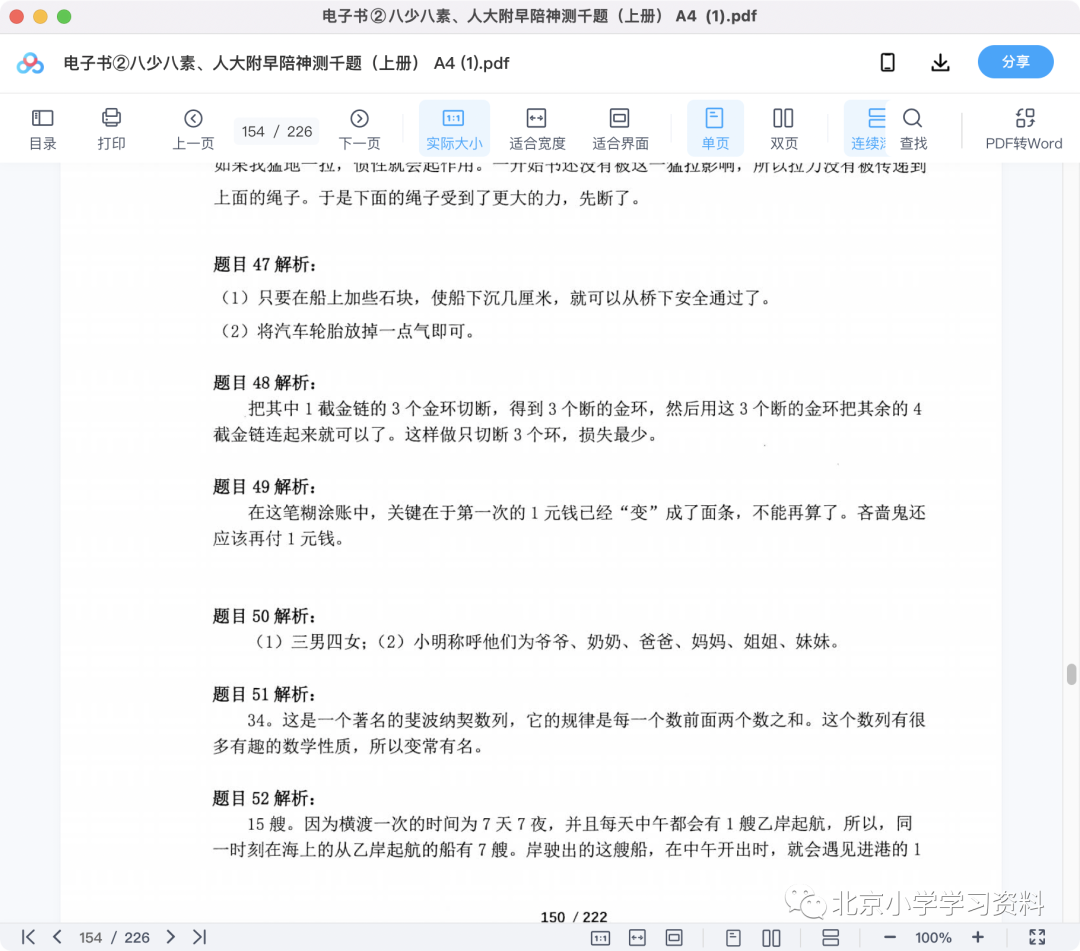Go to next page in bottom bar
The image size is (1080, 951).
click(171, 937)
